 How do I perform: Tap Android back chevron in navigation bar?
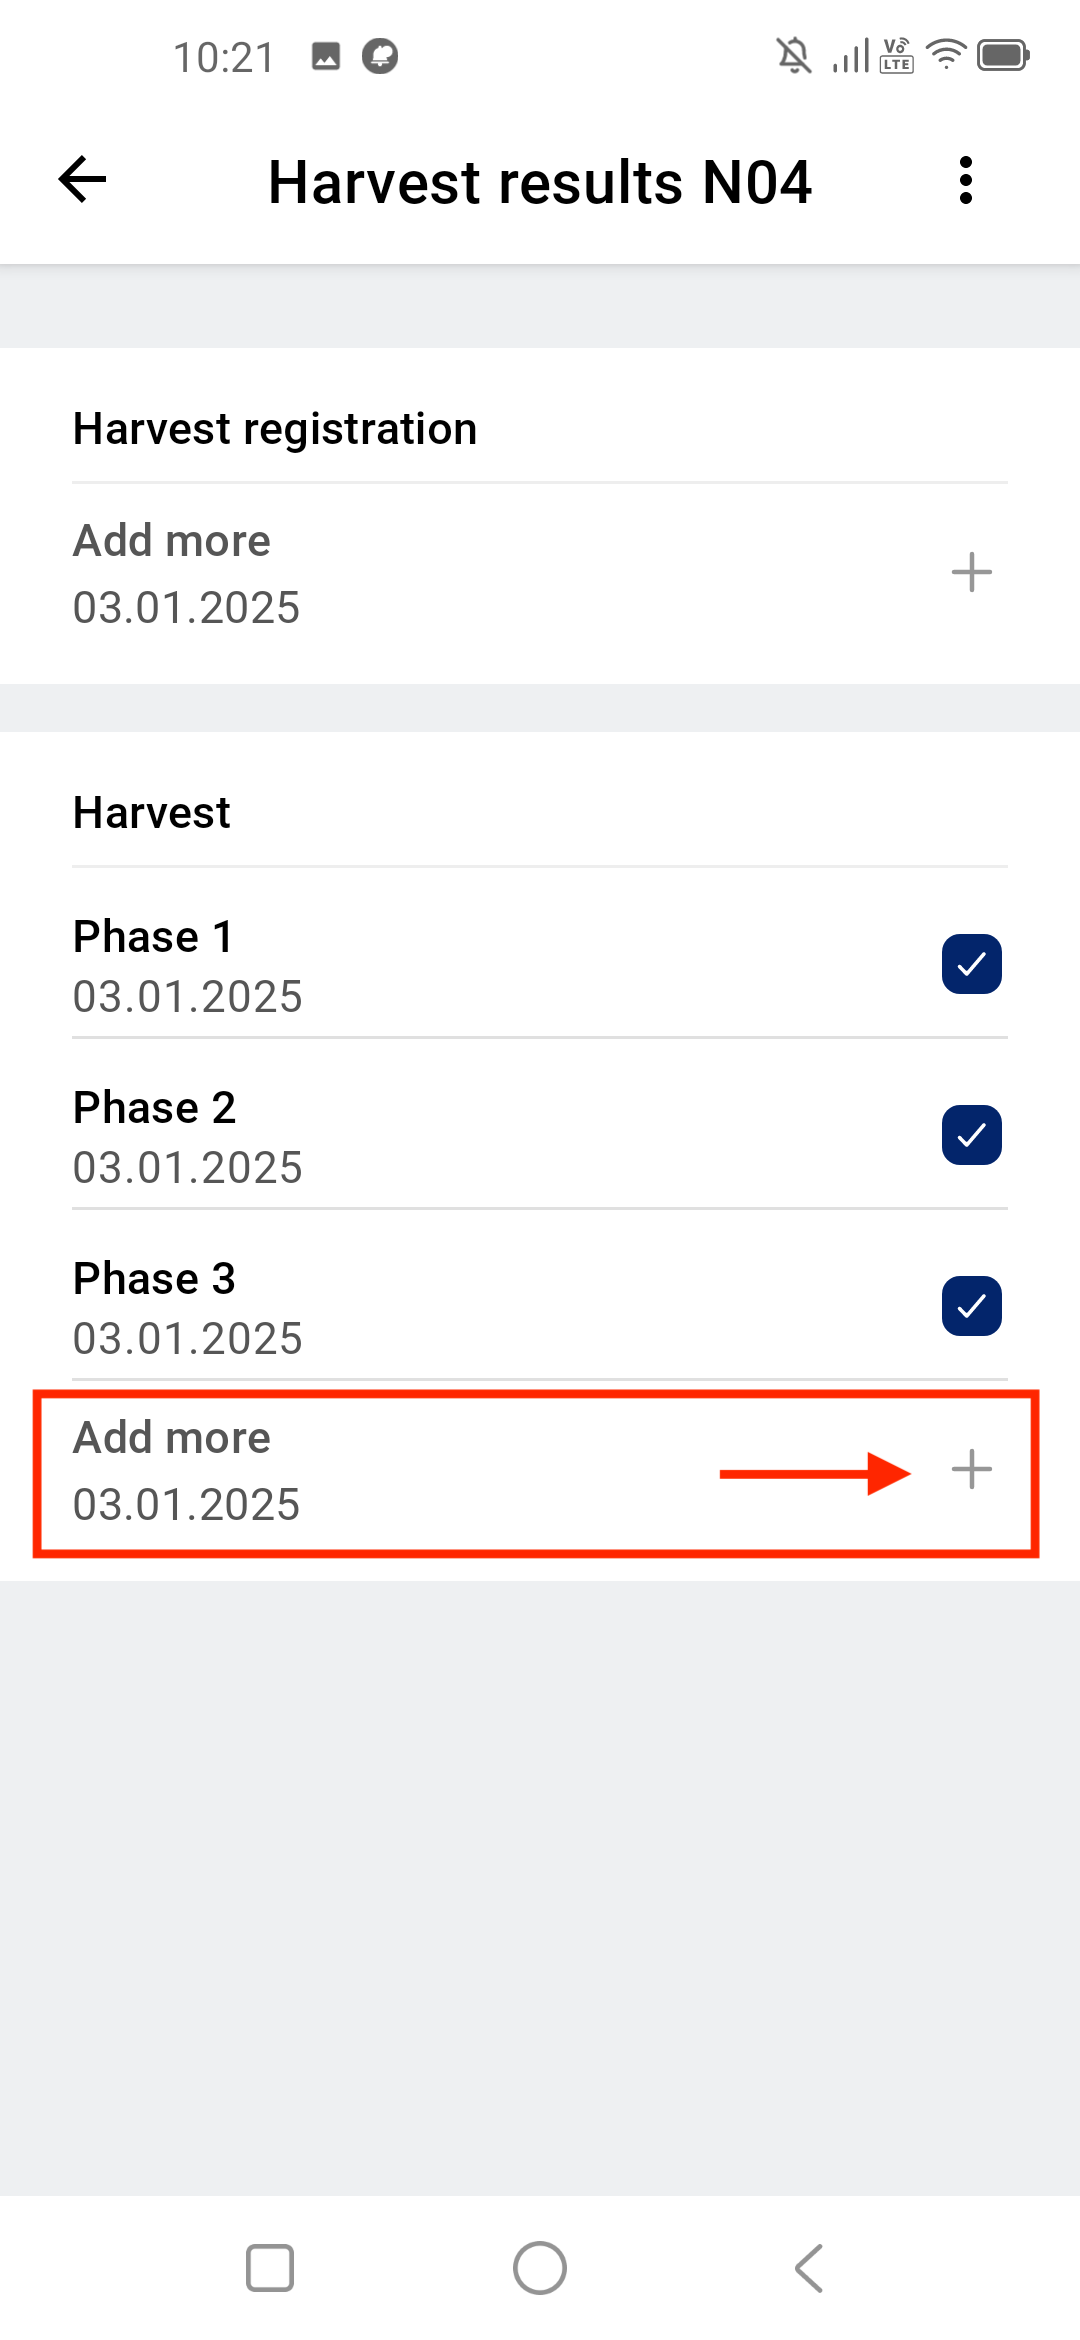pos(808,2267)
